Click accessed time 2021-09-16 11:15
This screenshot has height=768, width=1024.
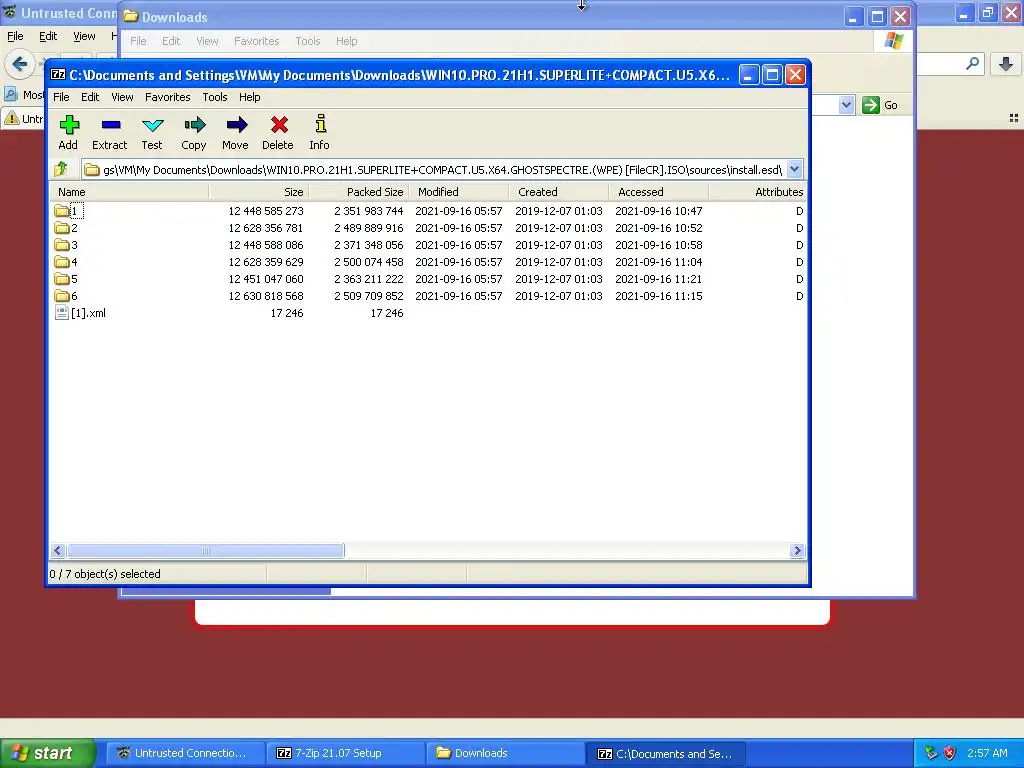pos(658,296)
